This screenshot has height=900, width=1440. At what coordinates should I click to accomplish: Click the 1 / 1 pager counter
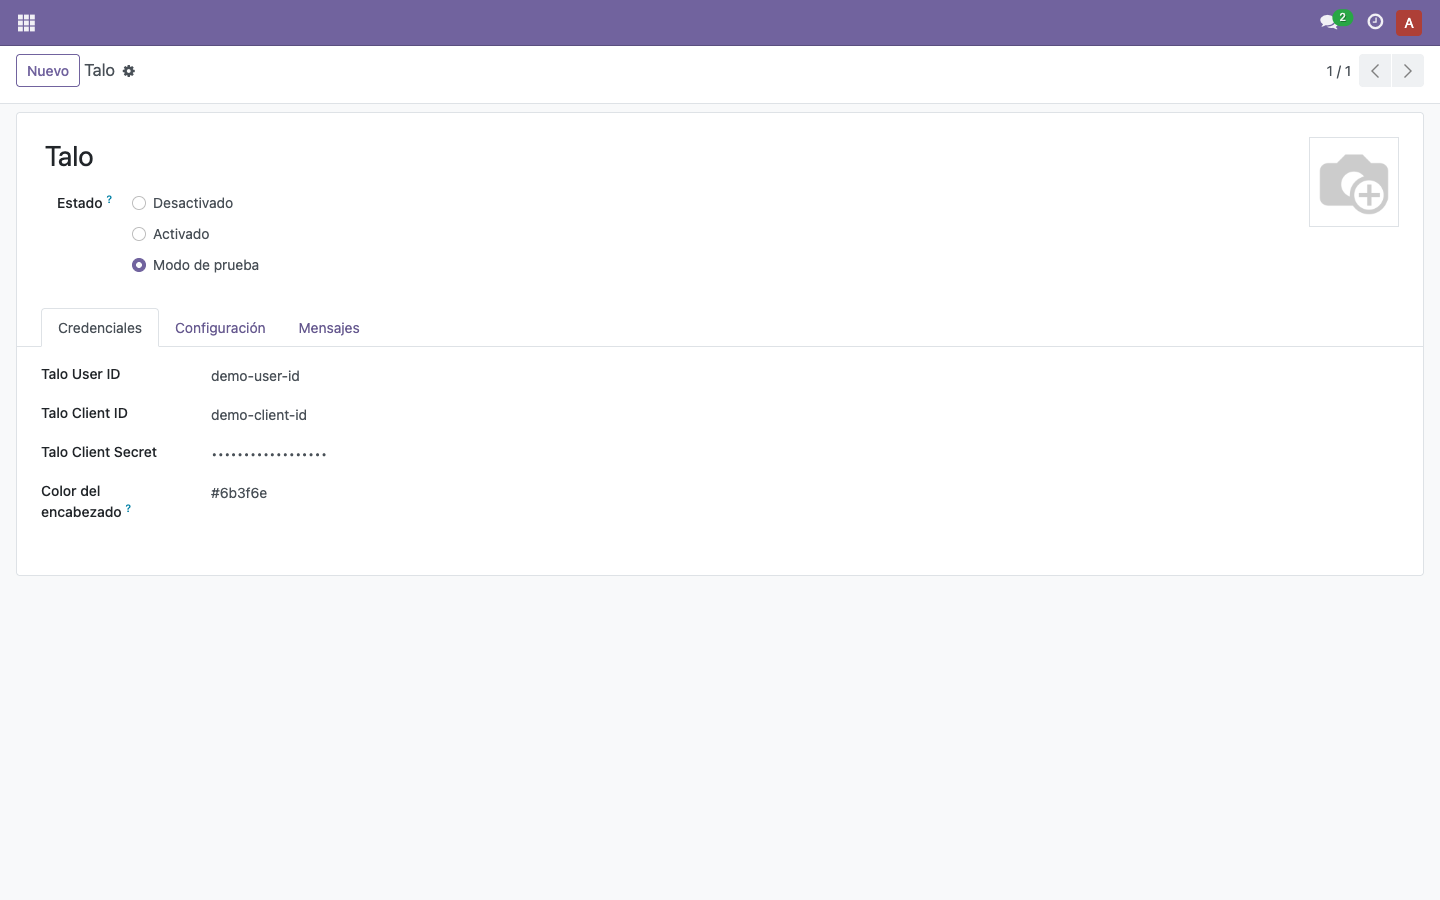click(1338, 71)
